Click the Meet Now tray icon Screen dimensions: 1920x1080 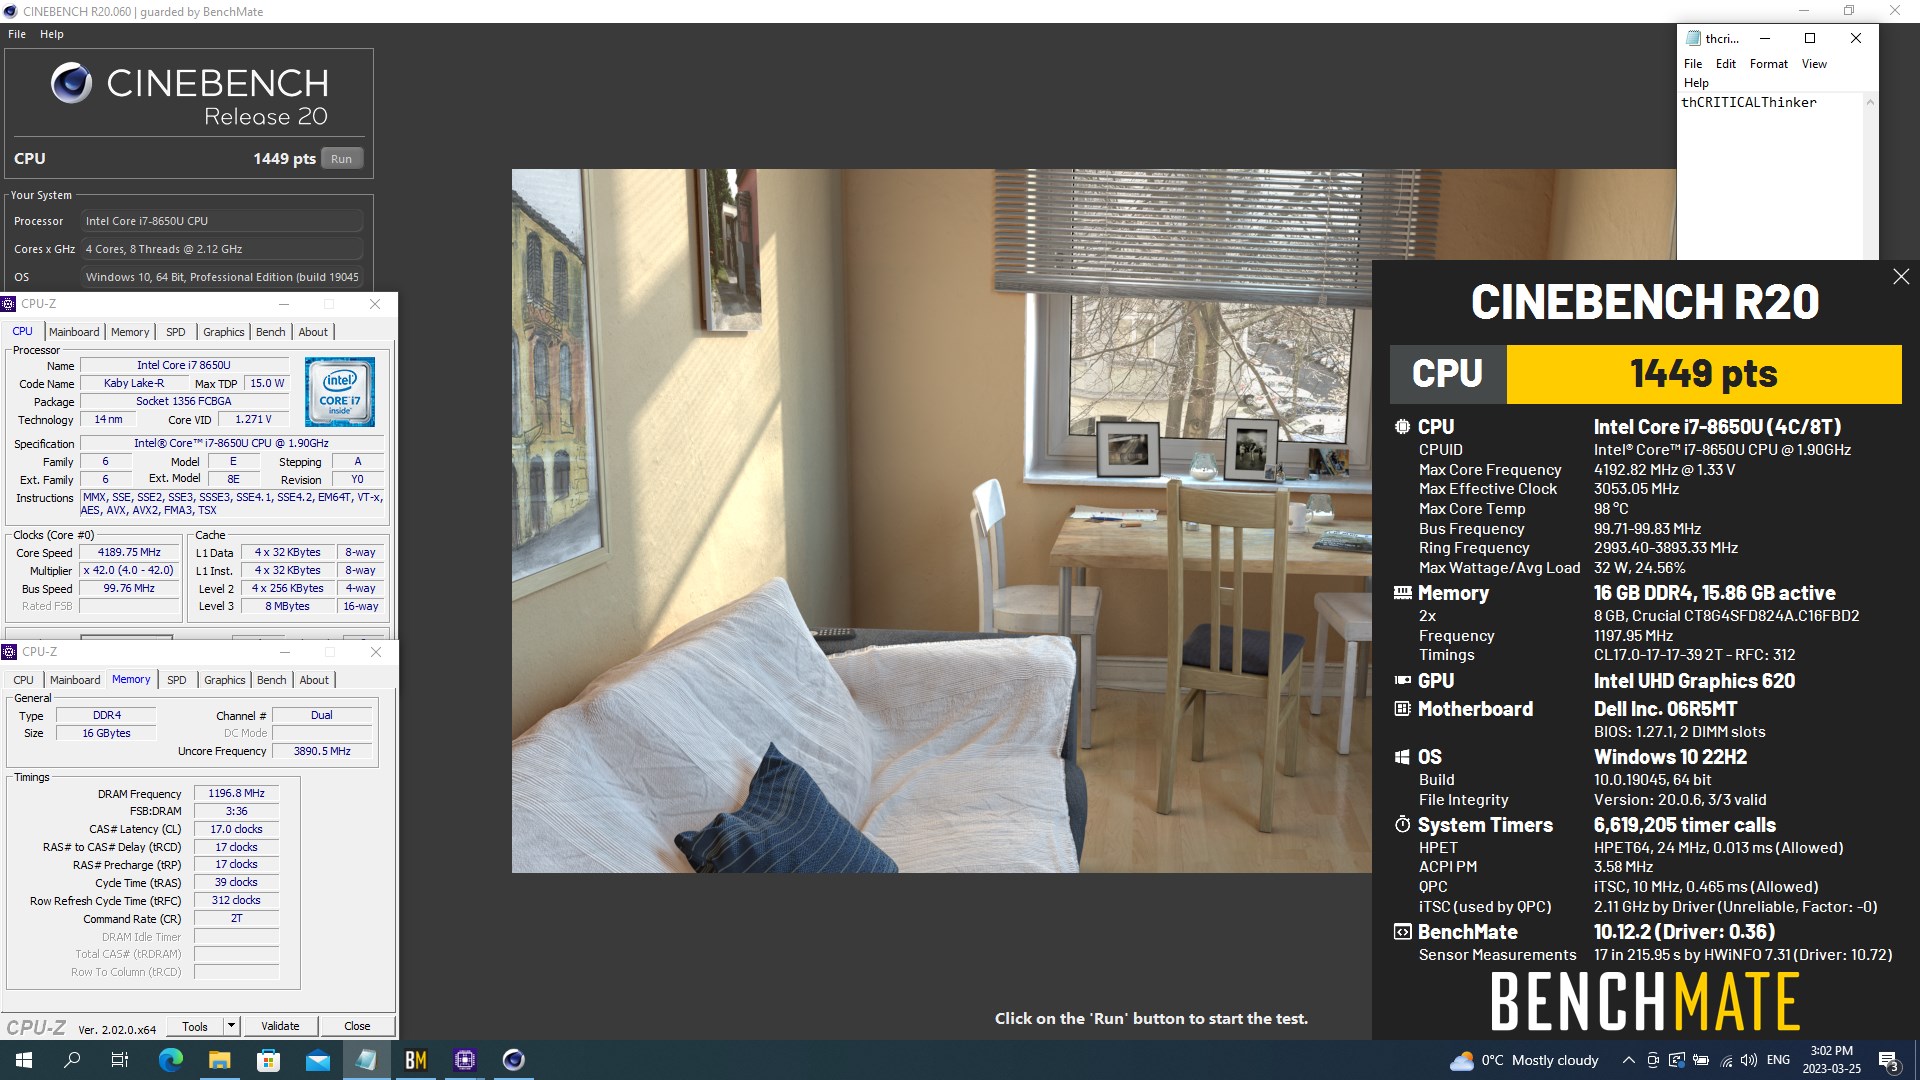[1653, 1060]
